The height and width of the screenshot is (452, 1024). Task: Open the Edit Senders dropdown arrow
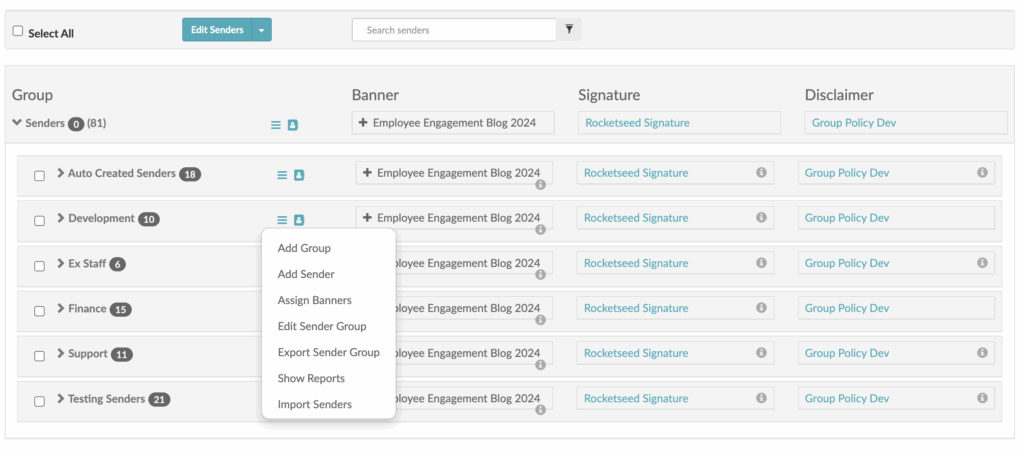tap(261, 30)
